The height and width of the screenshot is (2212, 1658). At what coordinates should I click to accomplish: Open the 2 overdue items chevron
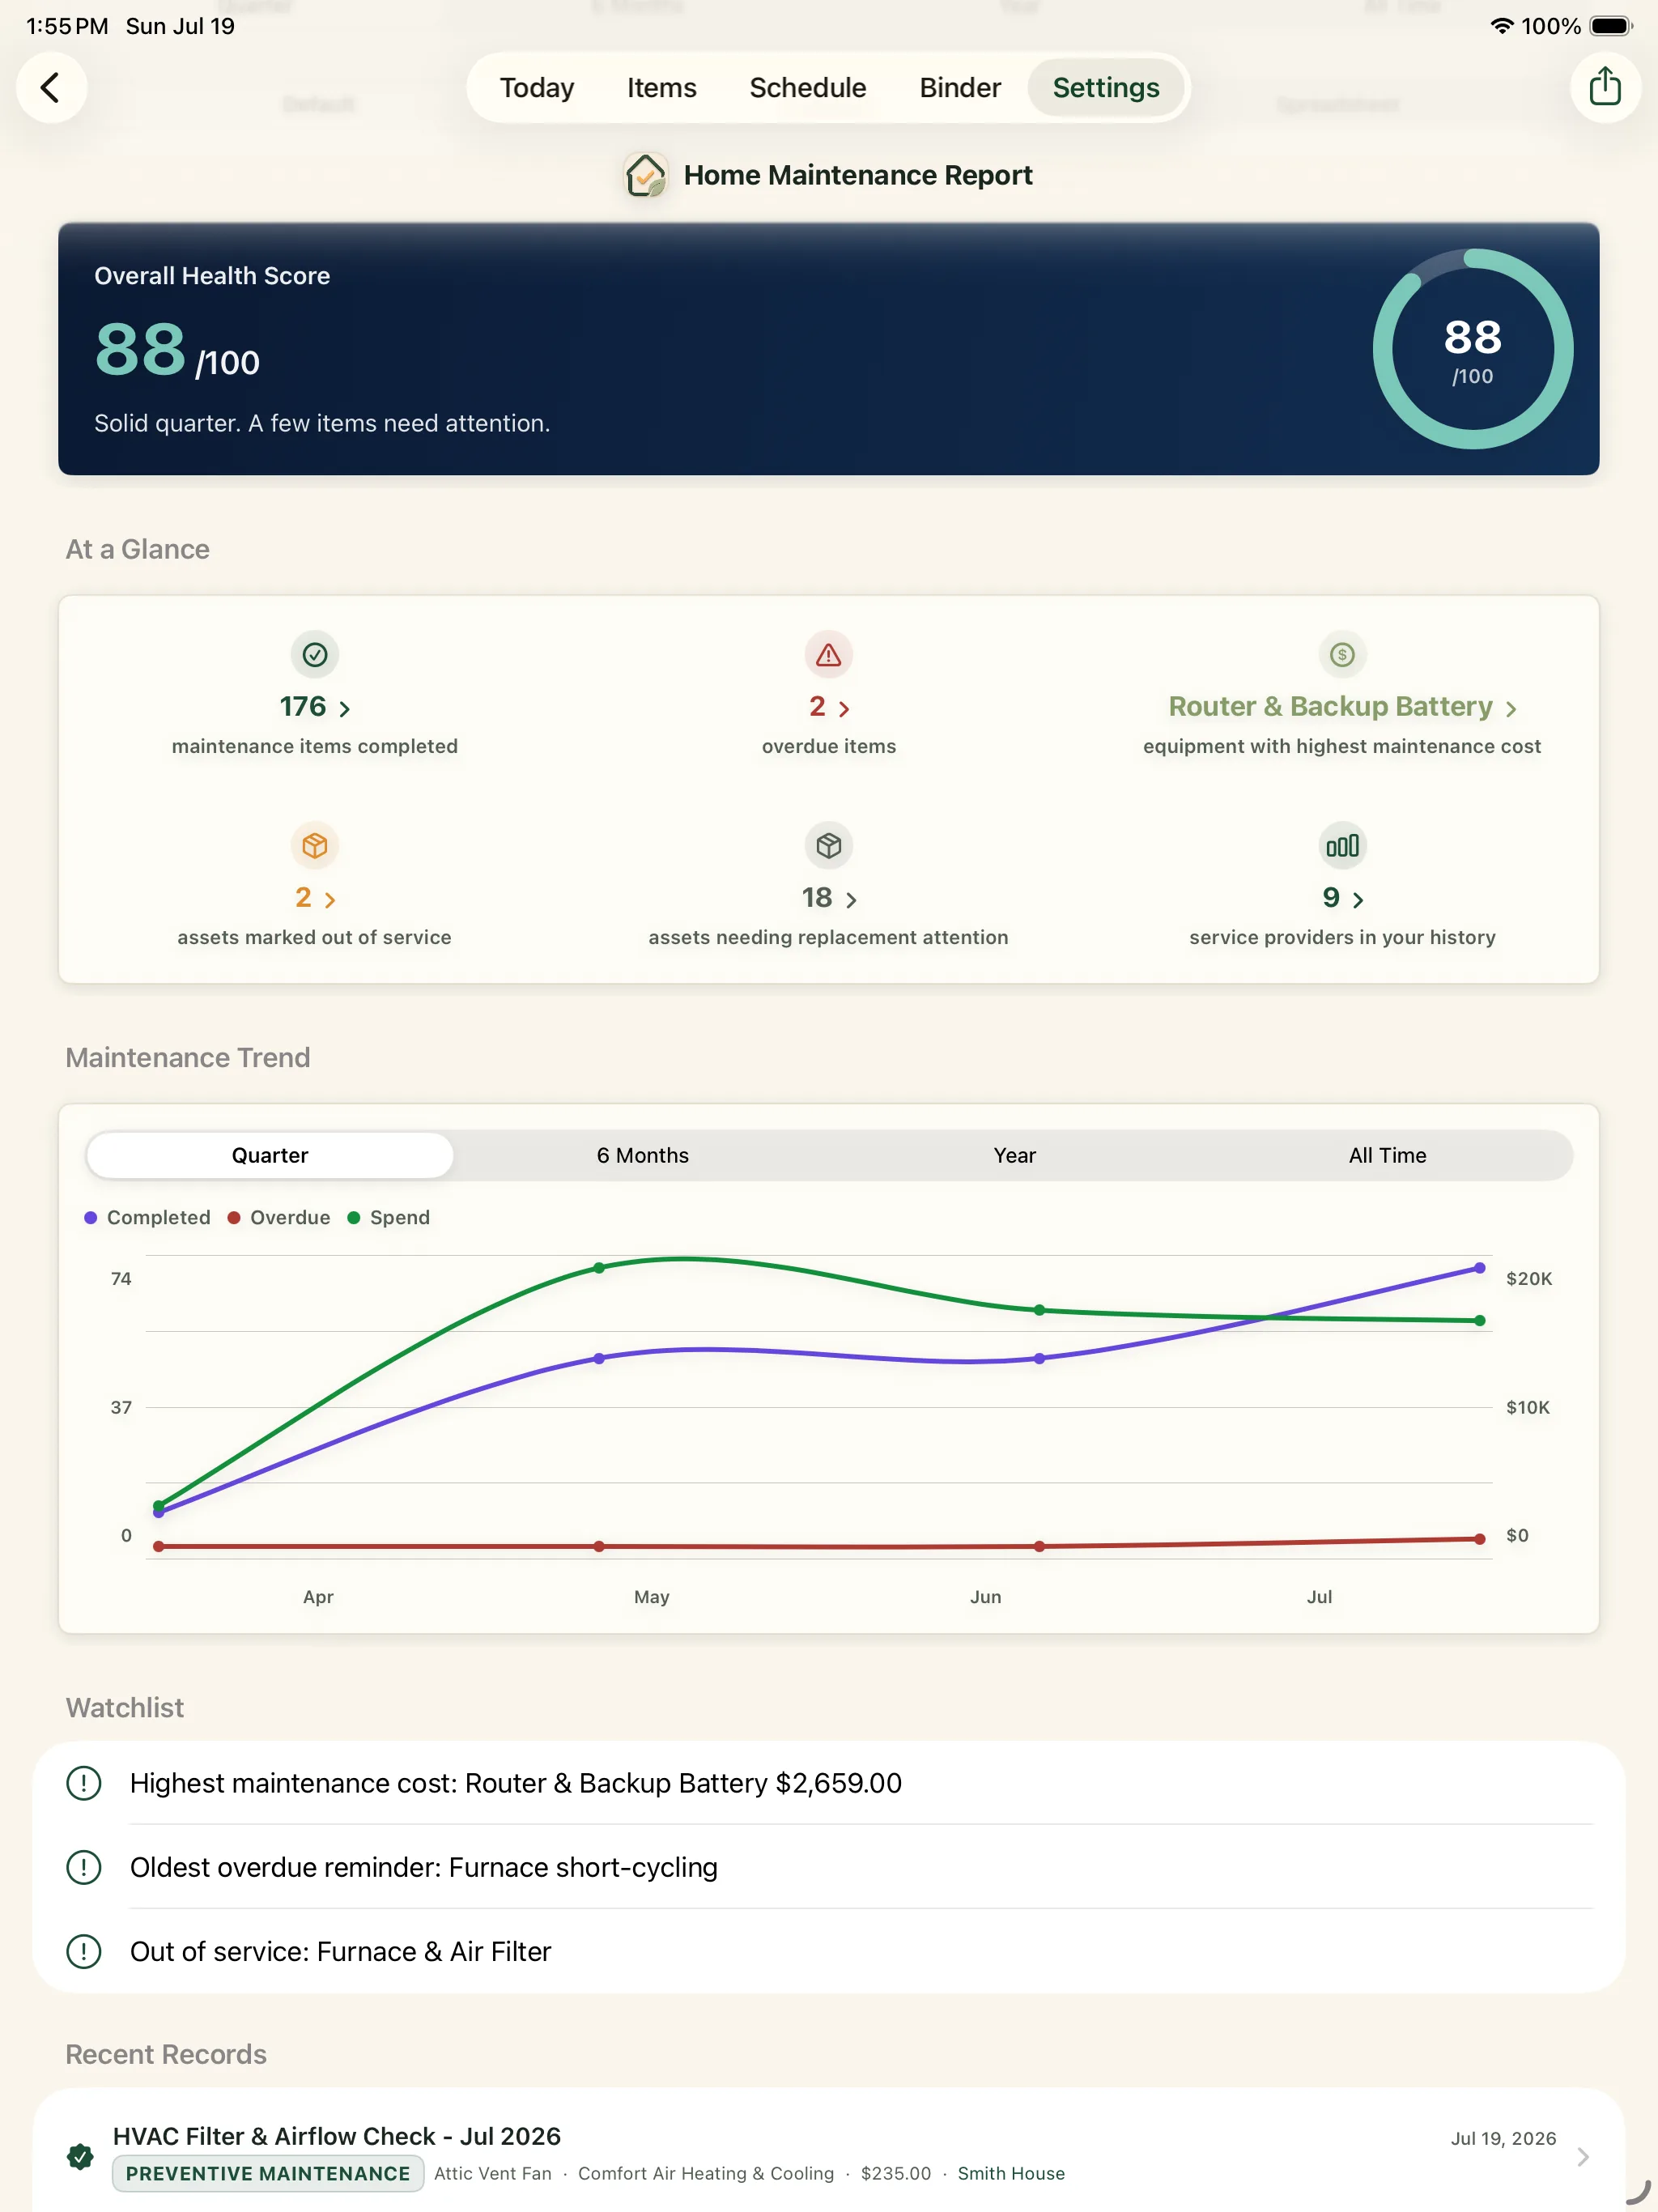844,709
